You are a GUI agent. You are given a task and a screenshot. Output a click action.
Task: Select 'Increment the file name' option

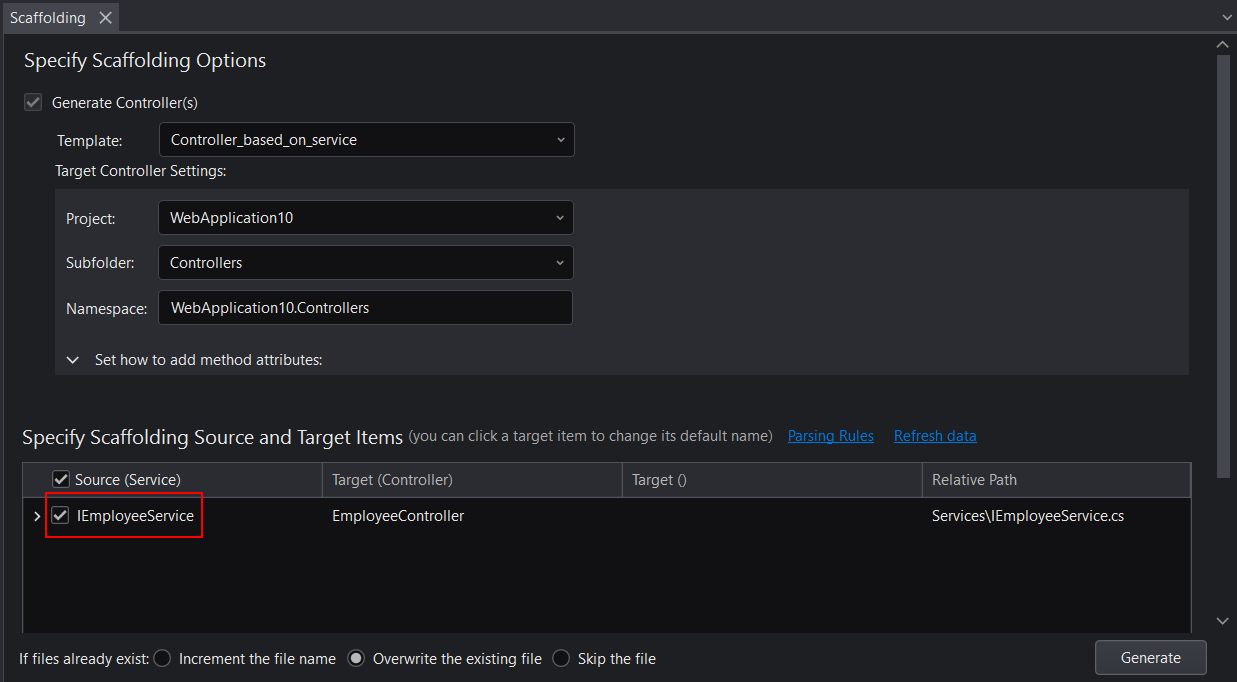pos(163,659)
